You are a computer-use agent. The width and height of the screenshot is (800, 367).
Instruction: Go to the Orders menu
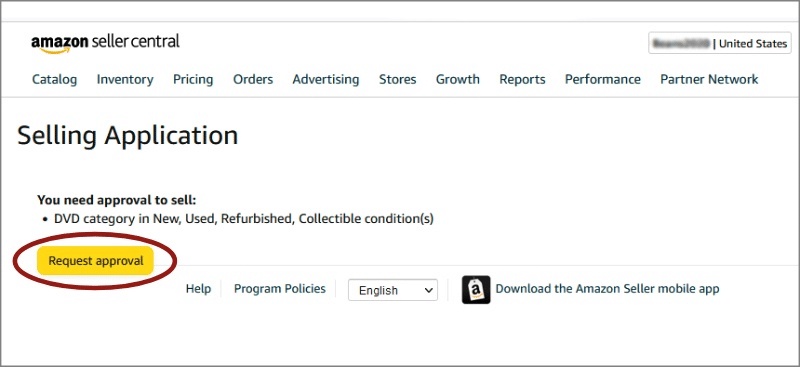pyautogui.click(x=253, y=79)
